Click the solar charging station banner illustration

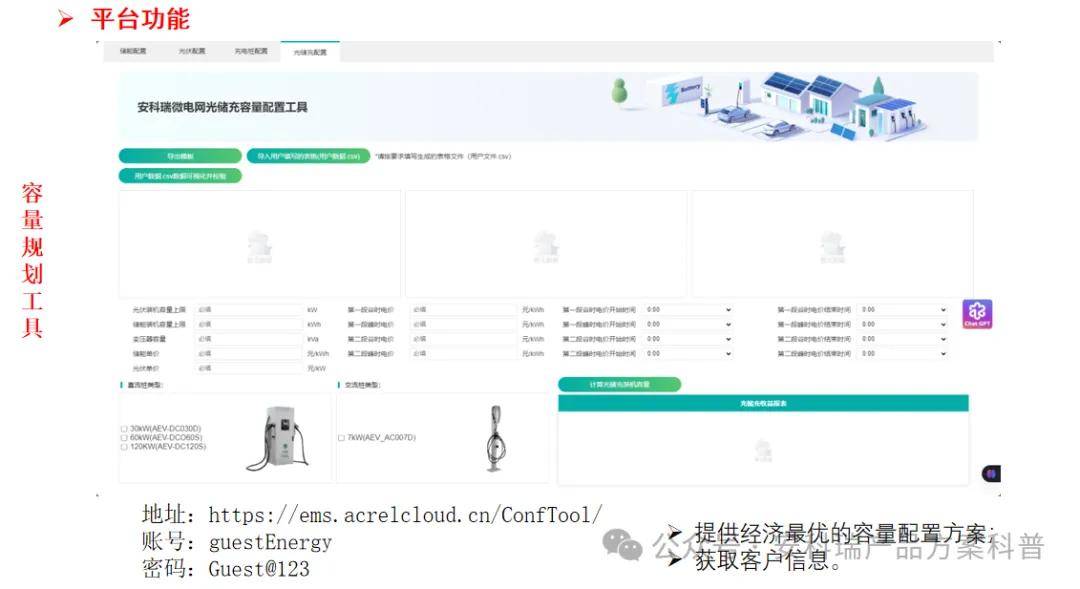coord(768,107)
